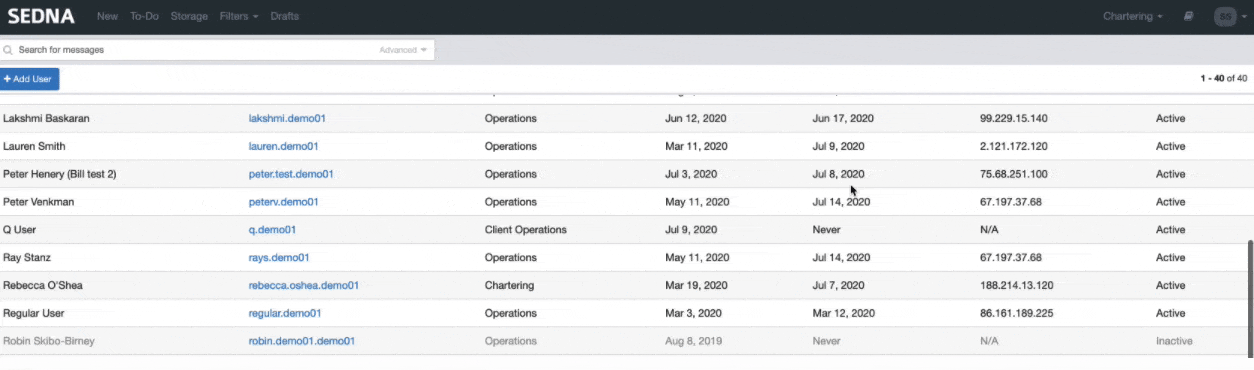
Task: Open peterv.demo01 user link
Action: (284, 202)
